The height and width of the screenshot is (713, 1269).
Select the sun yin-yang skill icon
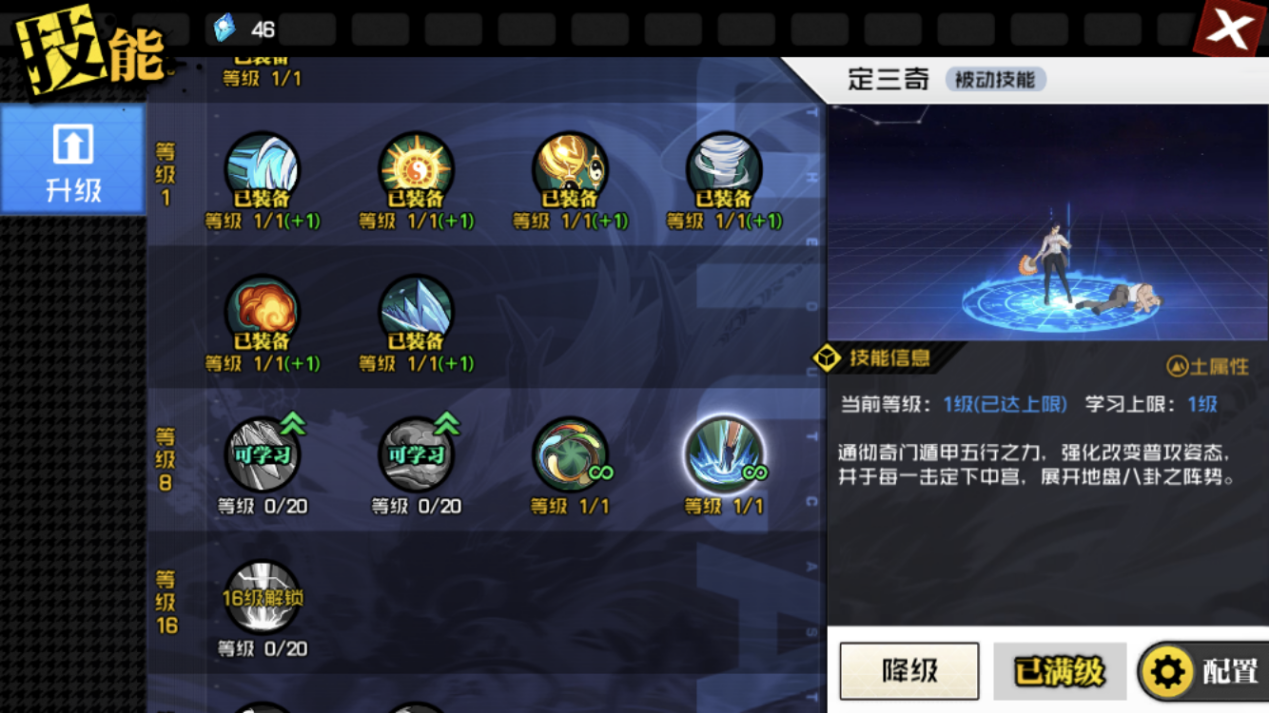click(x=416, y=169)
